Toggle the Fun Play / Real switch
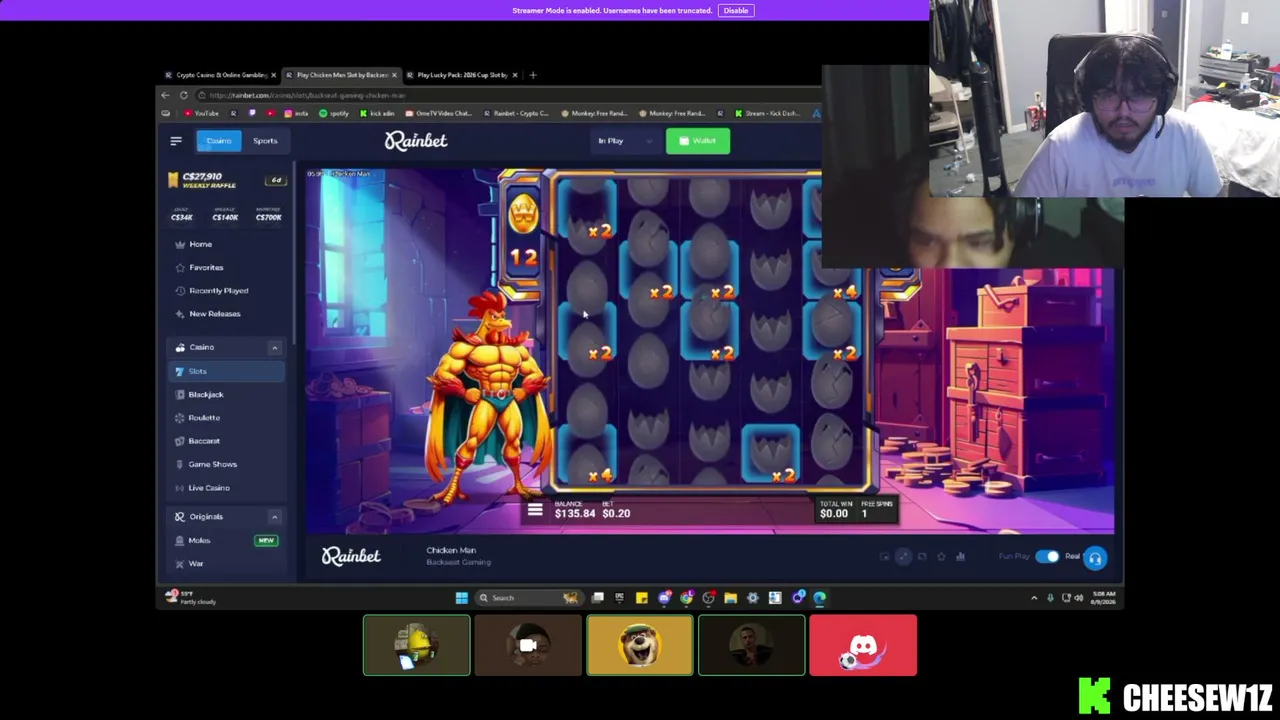Viewport: 1280px width, 720px height. pos(1046,557)
